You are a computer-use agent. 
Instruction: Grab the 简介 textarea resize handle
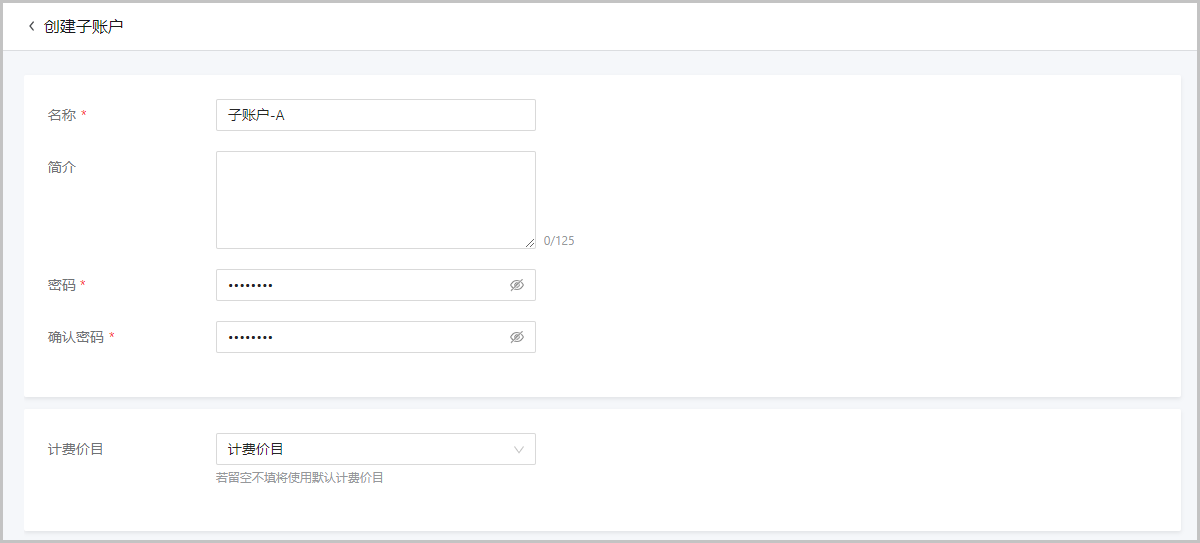click(x=530, y=243)
